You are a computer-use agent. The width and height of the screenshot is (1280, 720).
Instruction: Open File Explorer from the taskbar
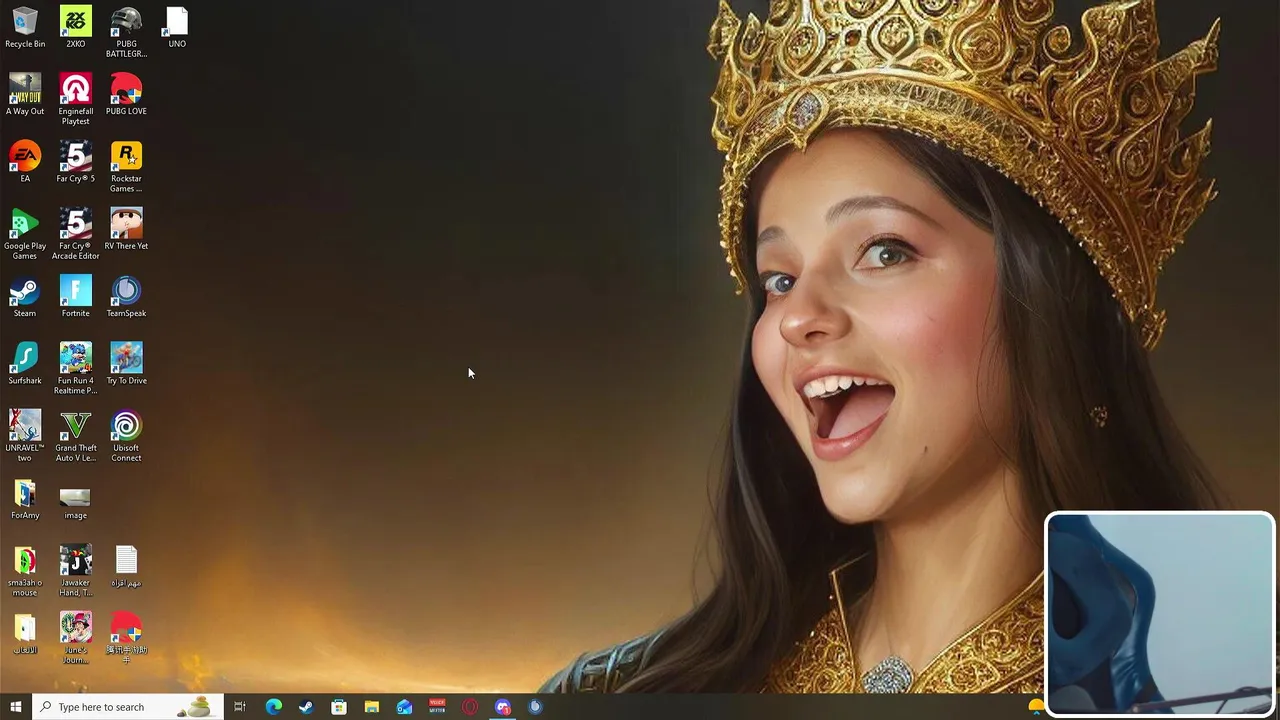click(371, 707)
